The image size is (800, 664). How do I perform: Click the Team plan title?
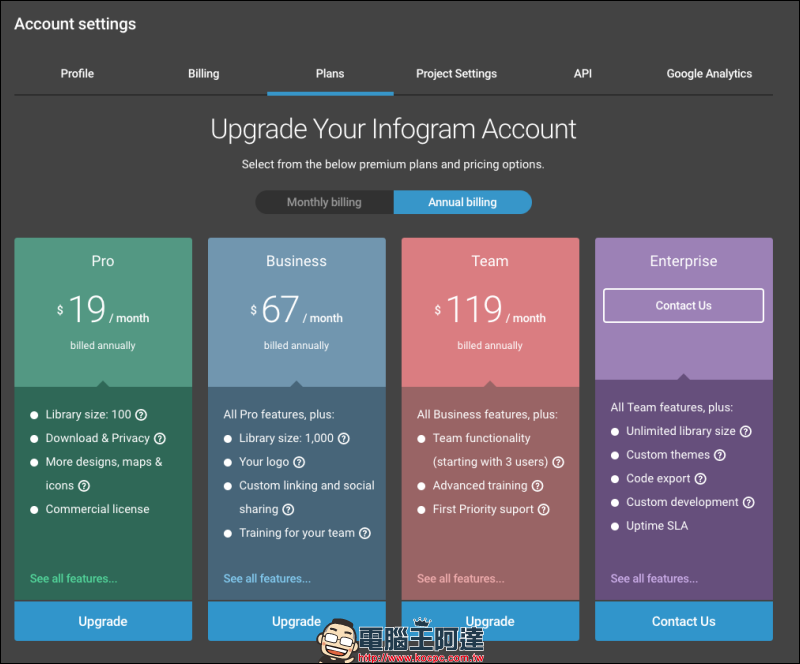coord(490,261)
